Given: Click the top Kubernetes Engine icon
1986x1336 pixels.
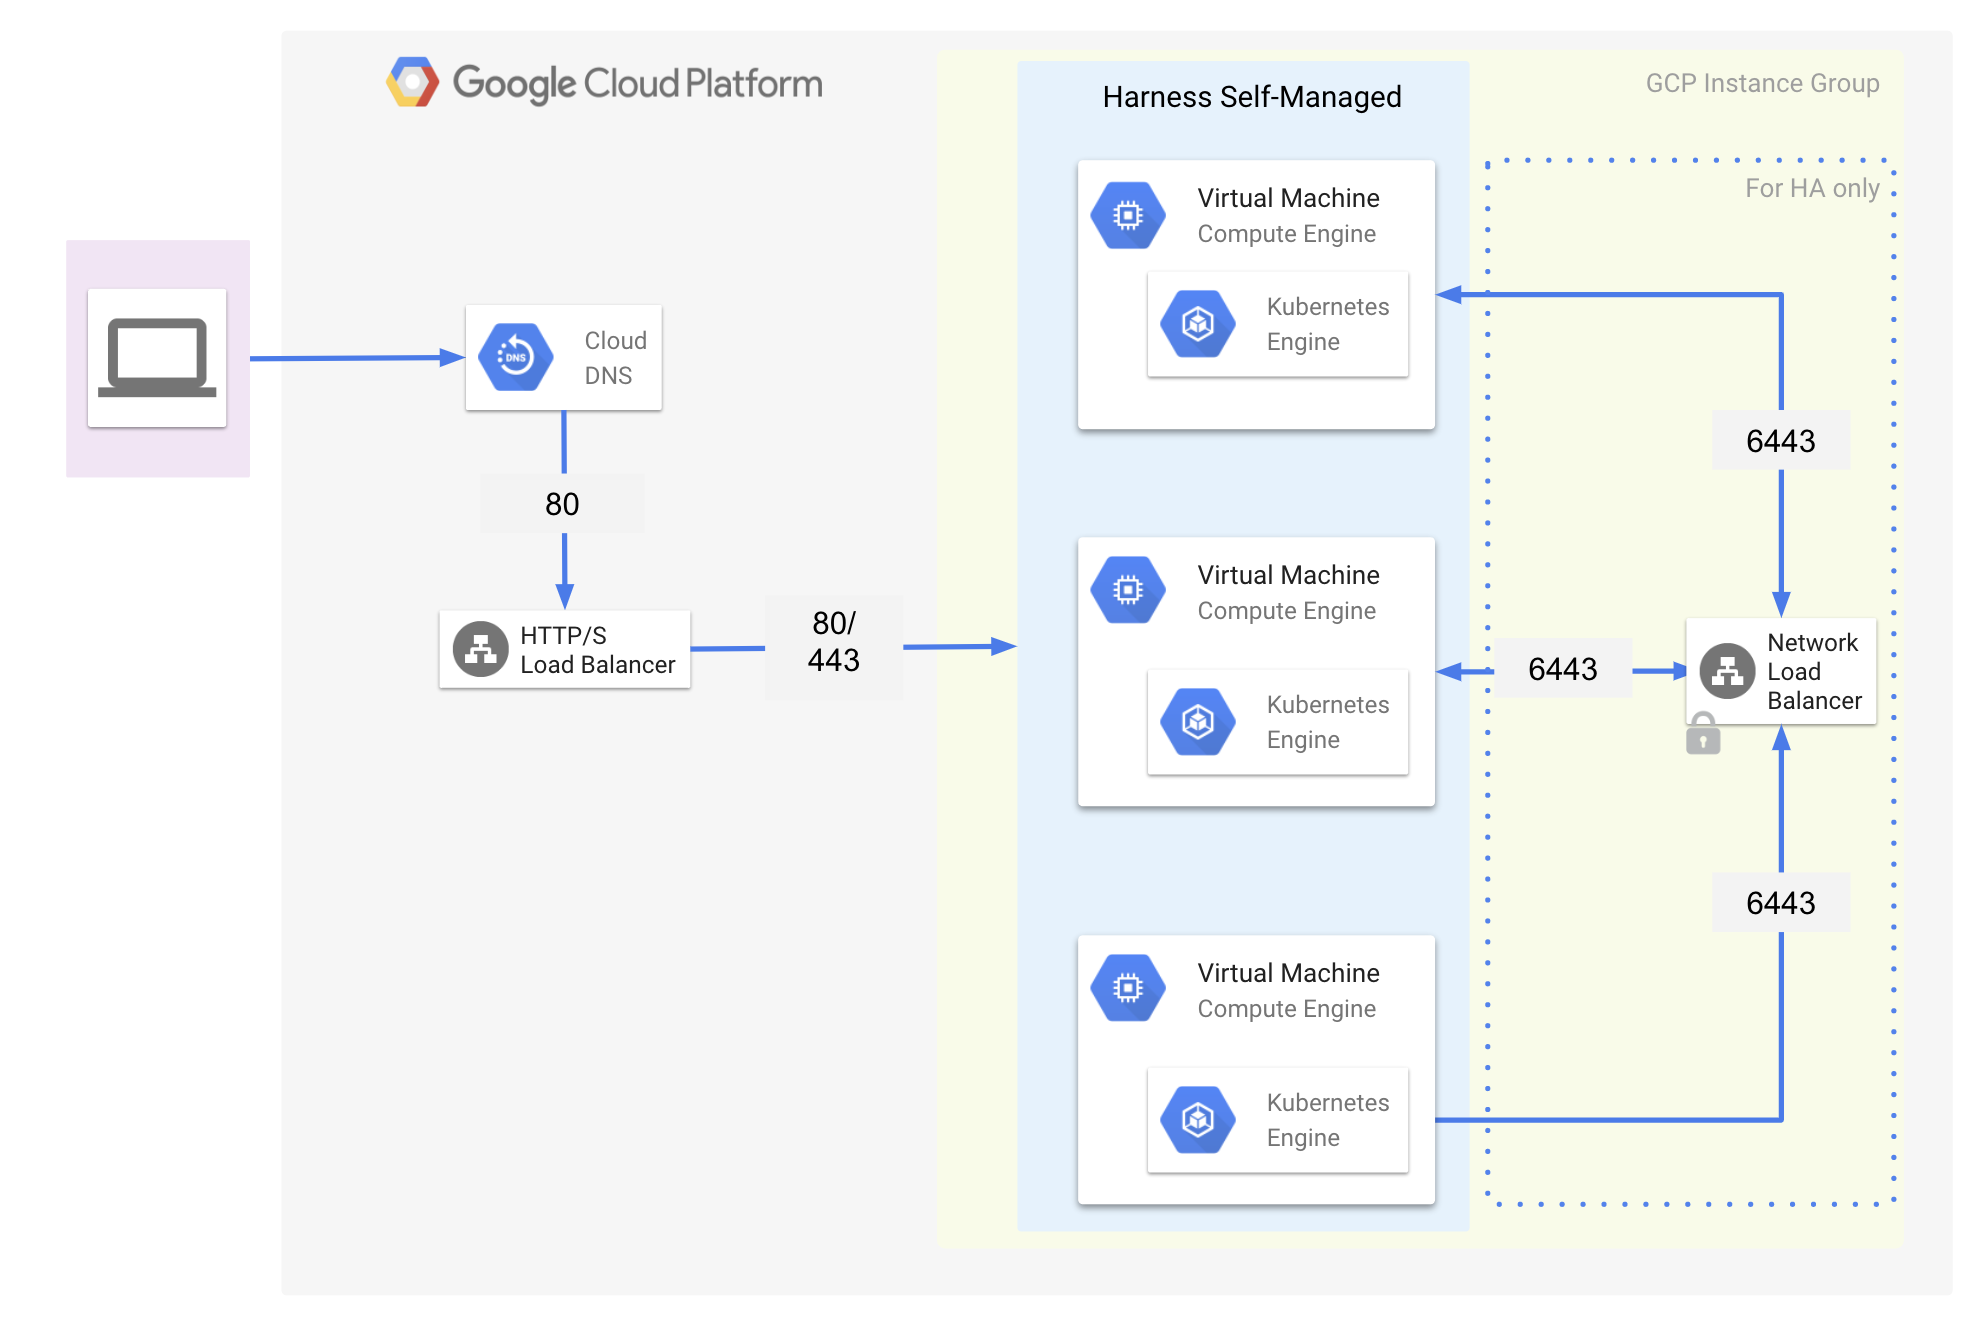Looking at the screenshot, I should tap(1198, 324).
